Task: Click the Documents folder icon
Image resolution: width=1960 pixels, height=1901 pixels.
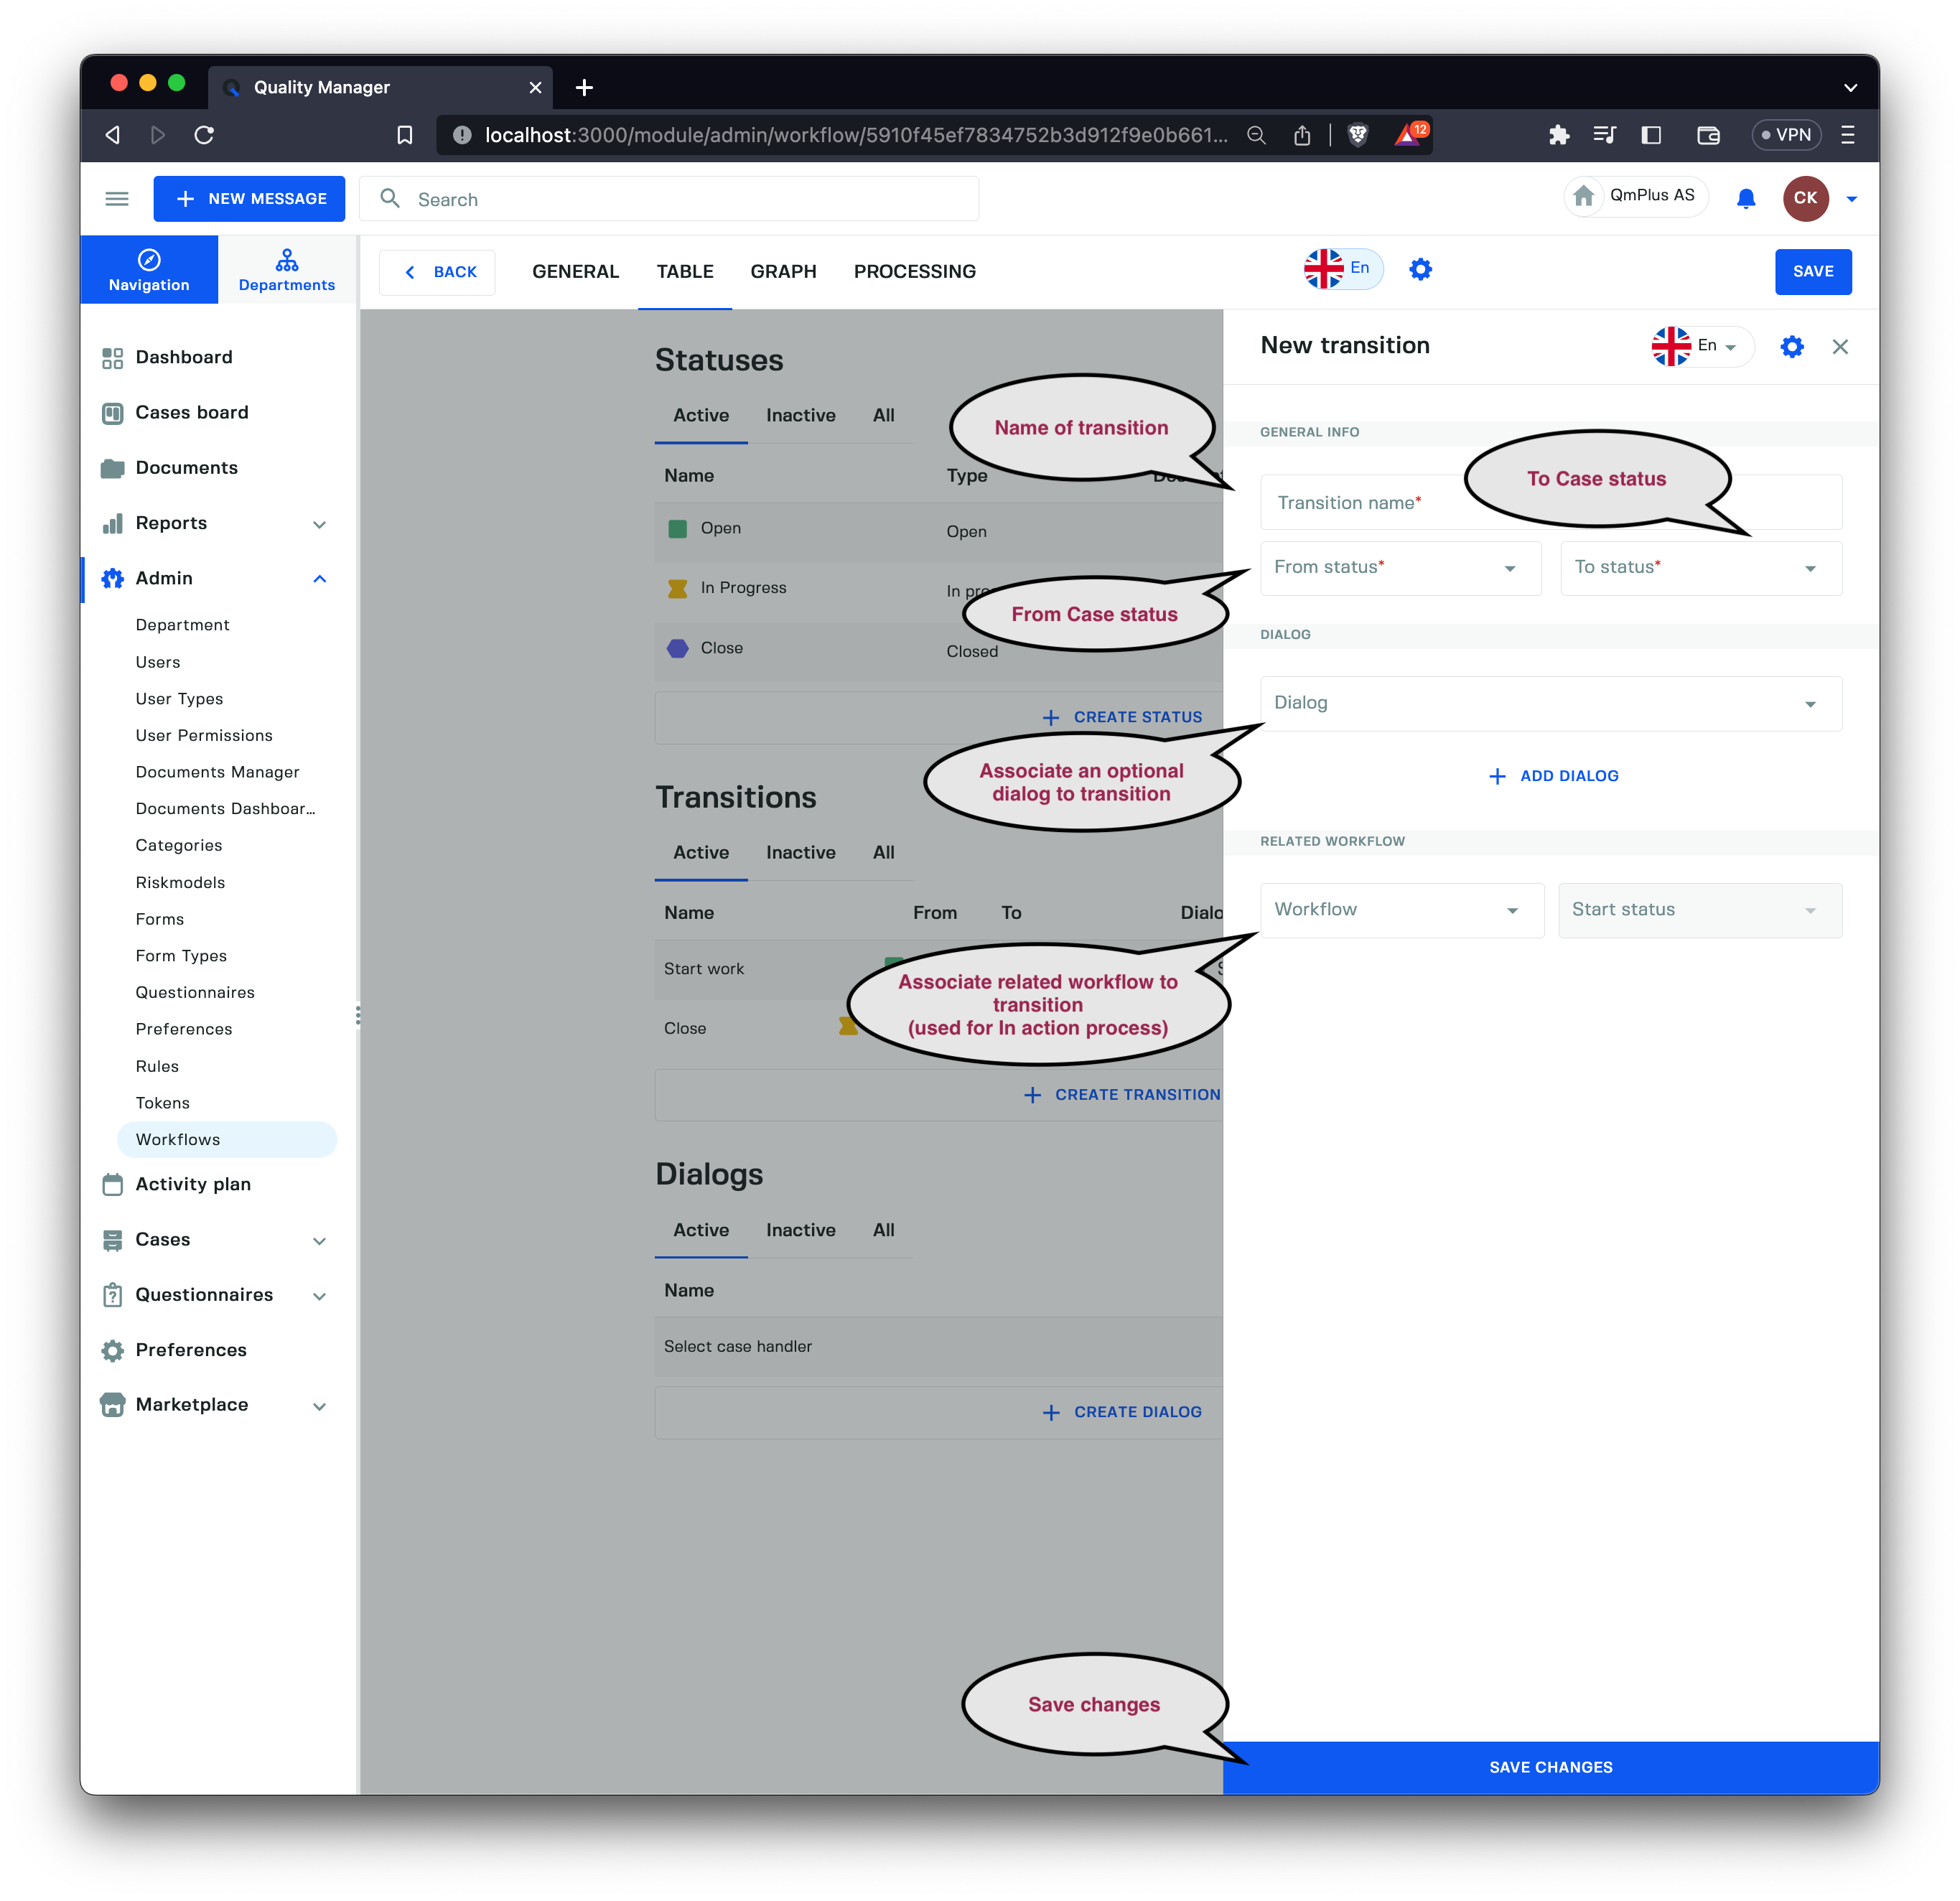Action: [x=113, y=468]
